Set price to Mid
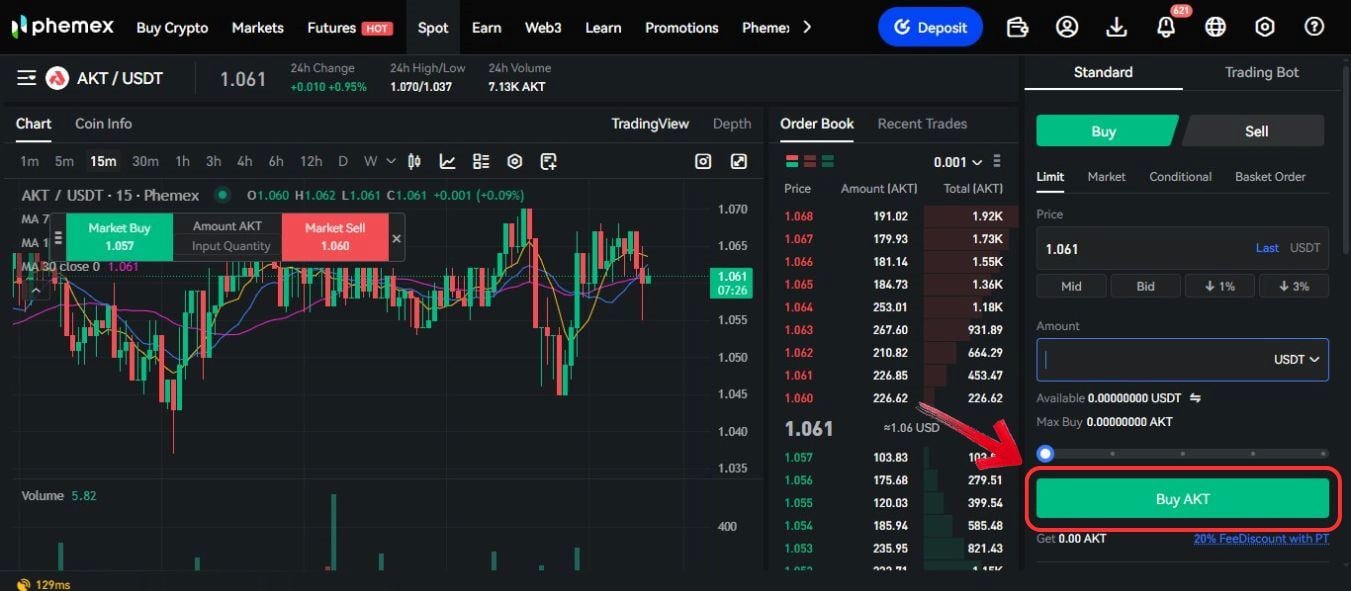 tap(1071, 286)
